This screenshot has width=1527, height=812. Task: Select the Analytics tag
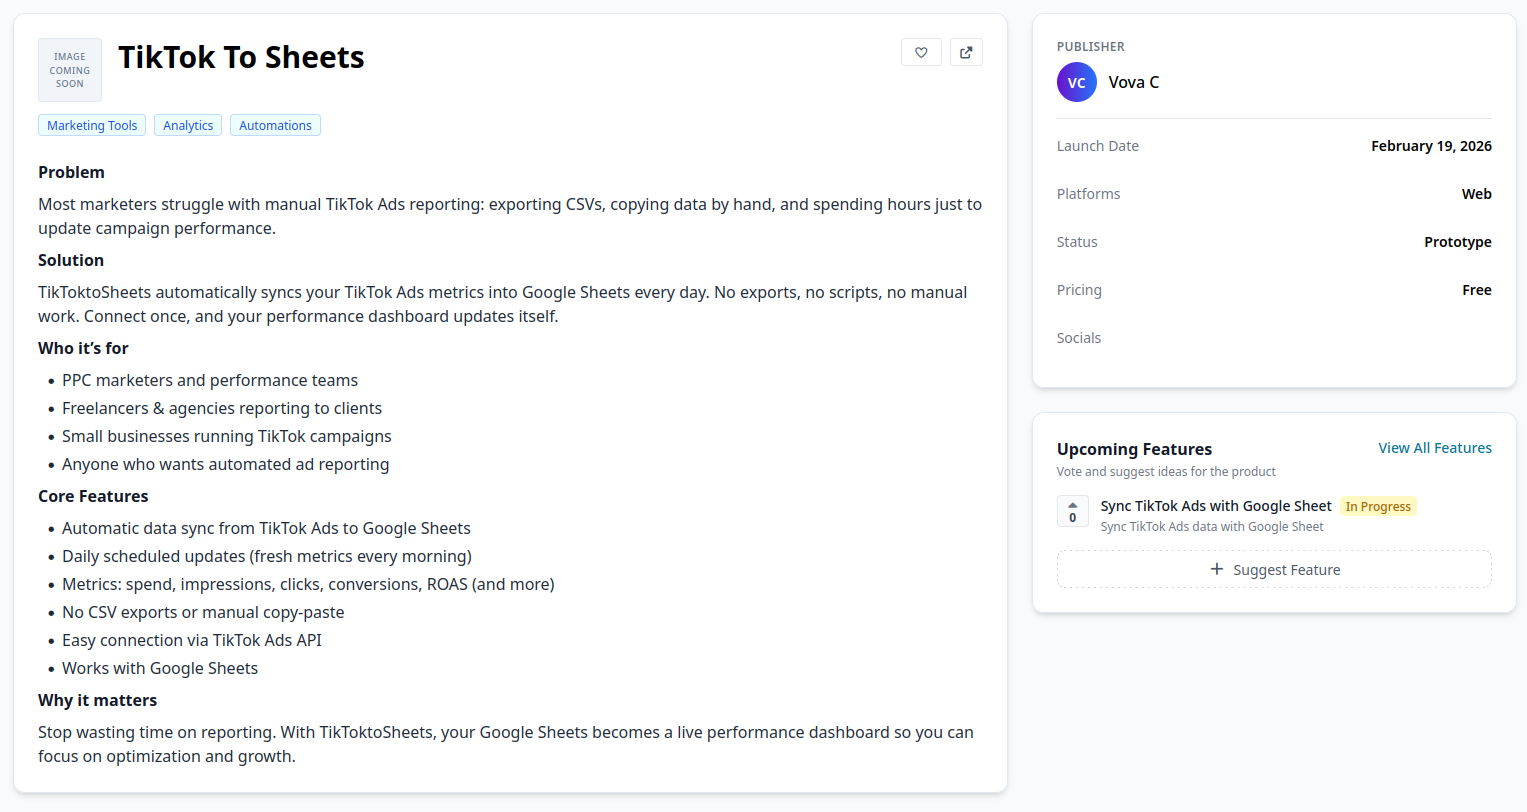pos(187,125)
